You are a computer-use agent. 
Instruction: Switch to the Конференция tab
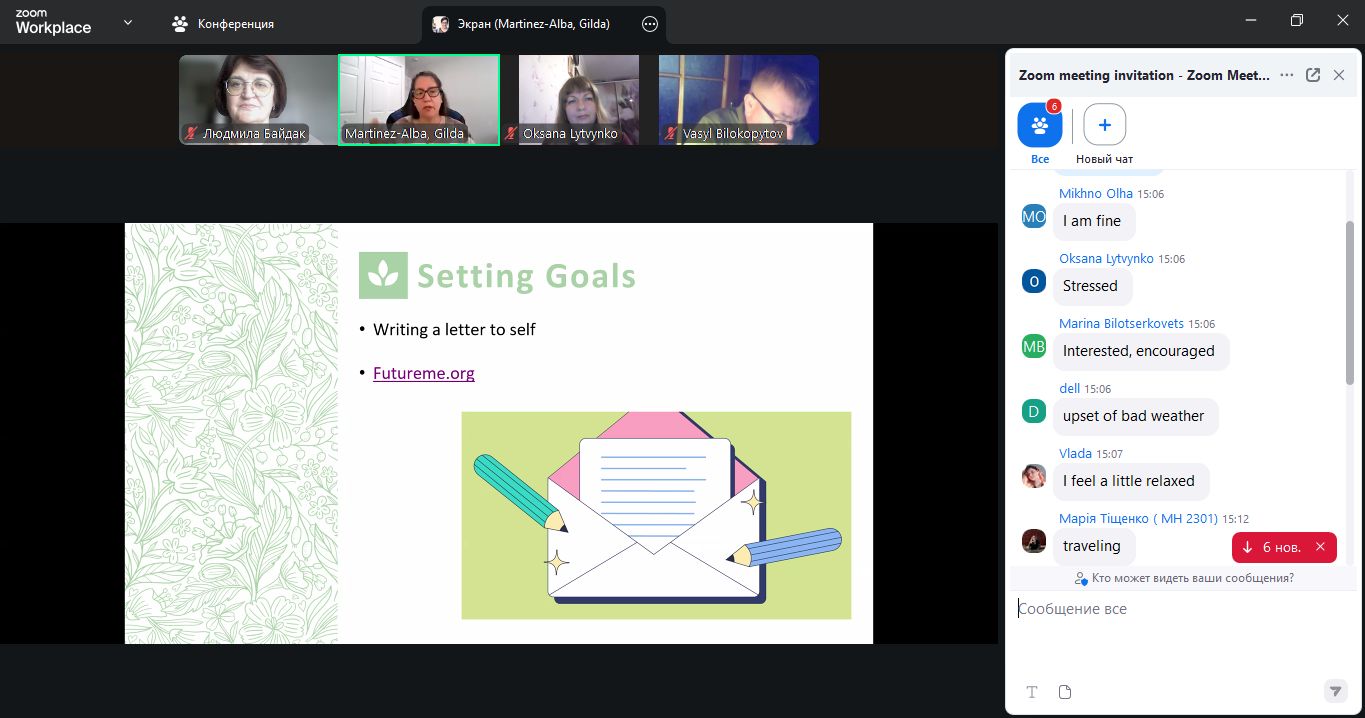click(223, 24)
